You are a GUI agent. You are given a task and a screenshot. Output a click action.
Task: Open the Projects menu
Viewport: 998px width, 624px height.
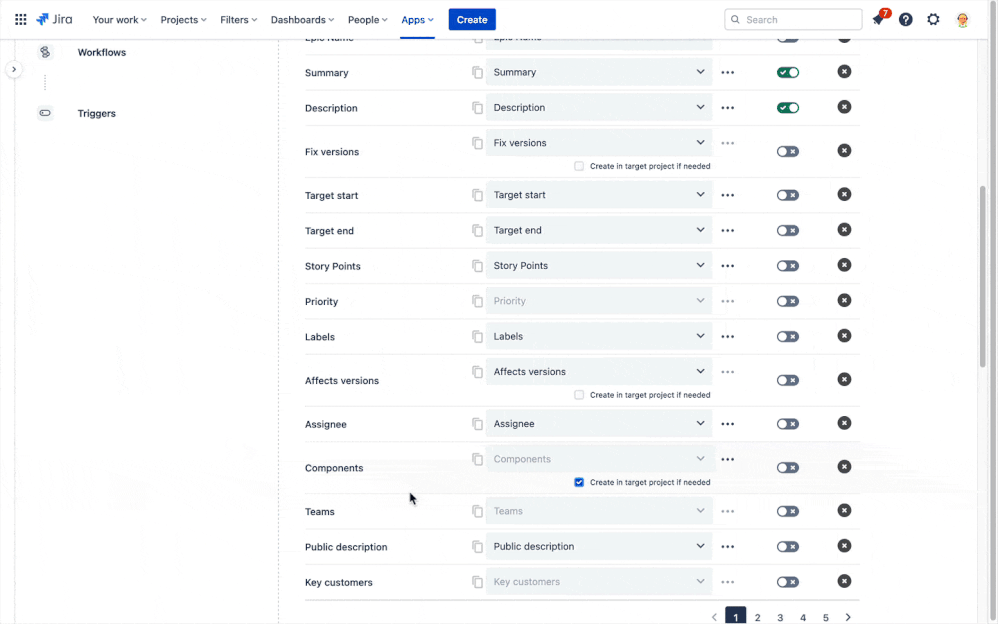pyautogui.click(x=183, y=19)
